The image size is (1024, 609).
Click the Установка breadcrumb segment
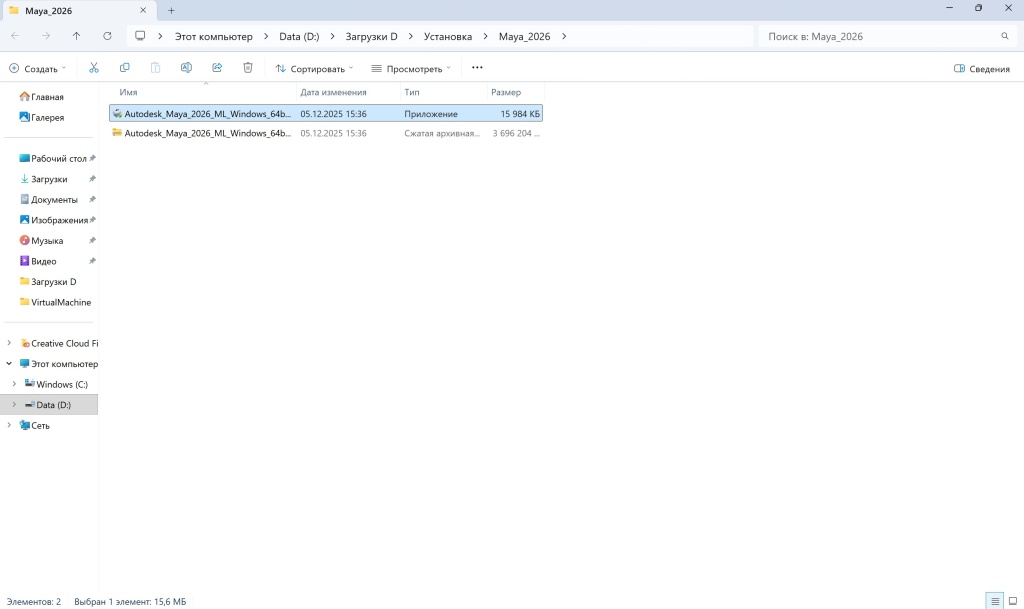point(447,36)
